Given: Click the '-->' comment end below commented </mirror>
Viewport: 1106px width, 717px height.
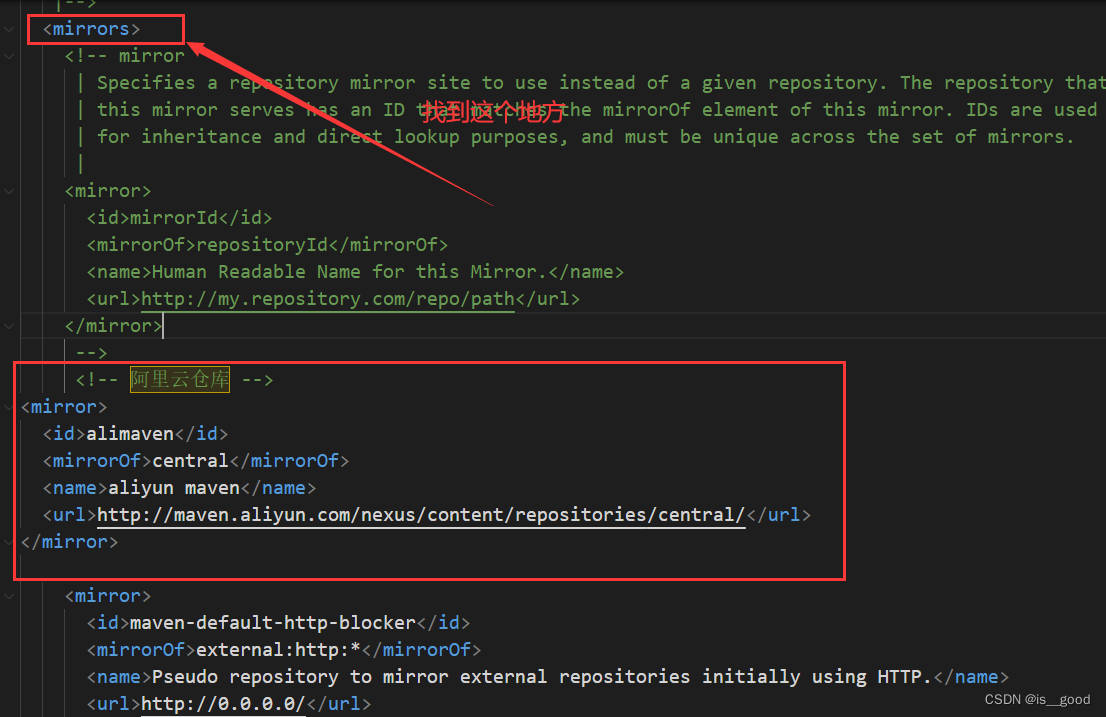Looking at the screenshot, I should point(92,353).
